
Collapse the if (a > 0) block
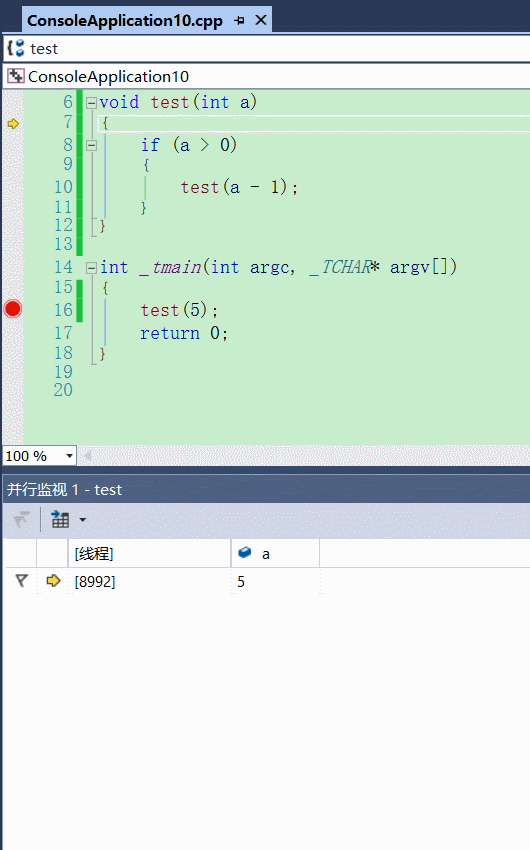pyautogui.click(x=92, y=145)
